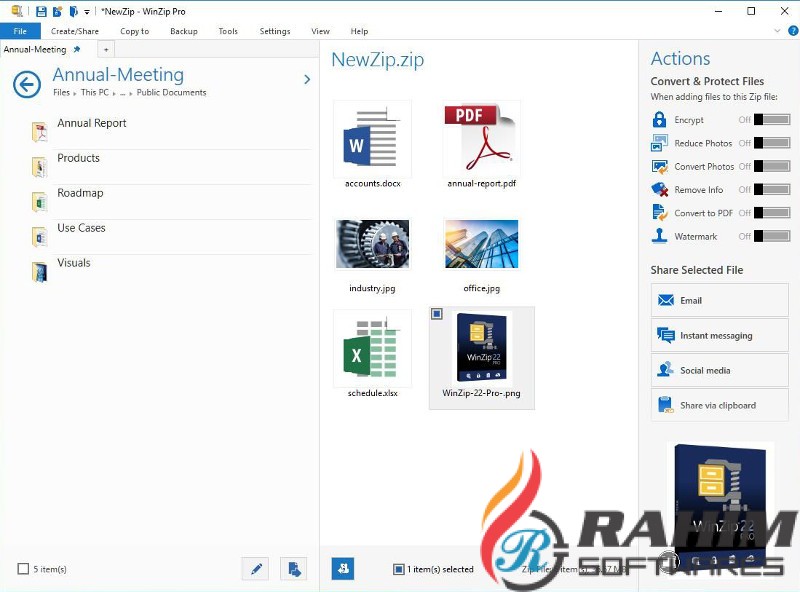Toggle the Convert Photos switch
This screenshot has width=800, height=592.
(x=772, y=166)
